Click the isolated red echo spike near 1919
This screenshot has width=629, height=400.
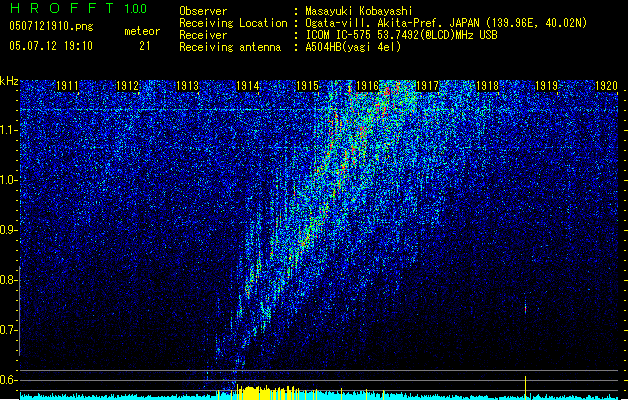coord(526,309)
